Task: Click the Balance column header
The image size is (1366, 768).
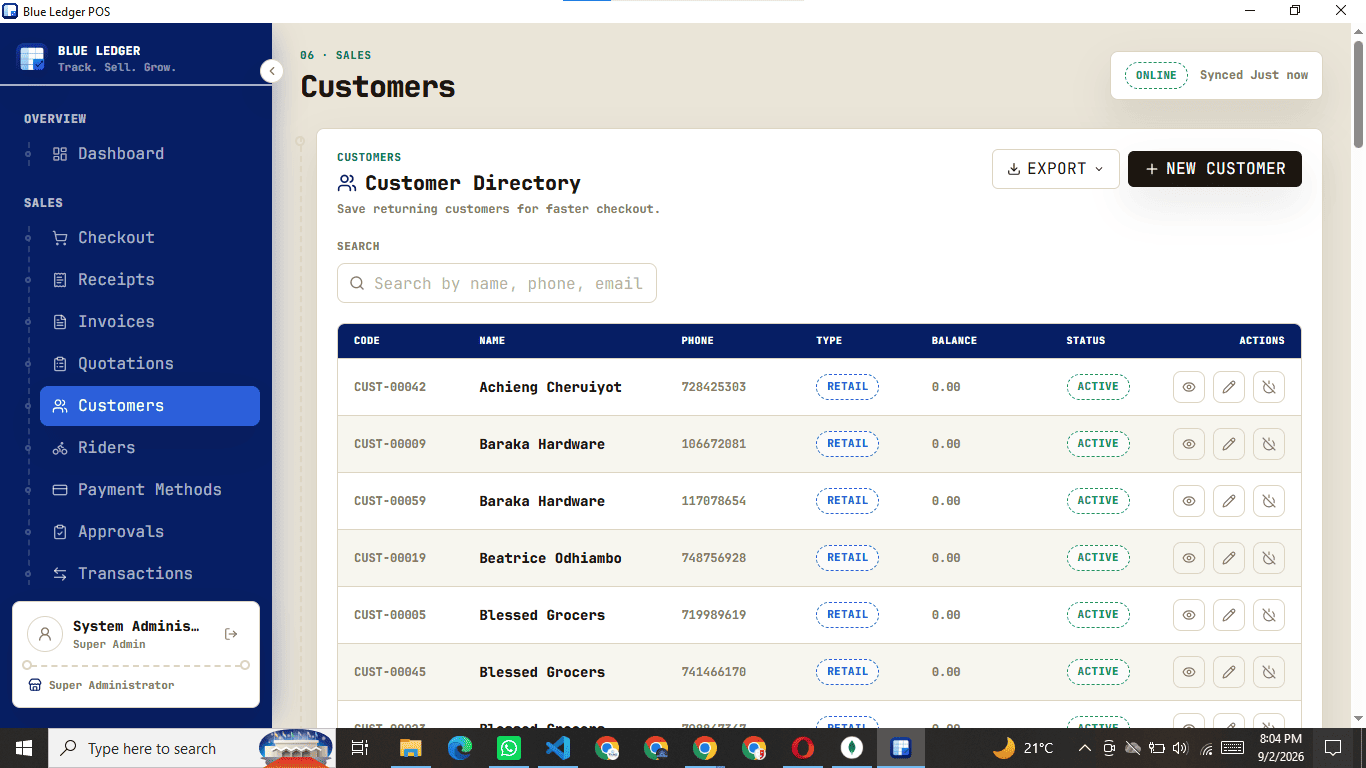Action: pyautogui.click(x=954, y=341)
